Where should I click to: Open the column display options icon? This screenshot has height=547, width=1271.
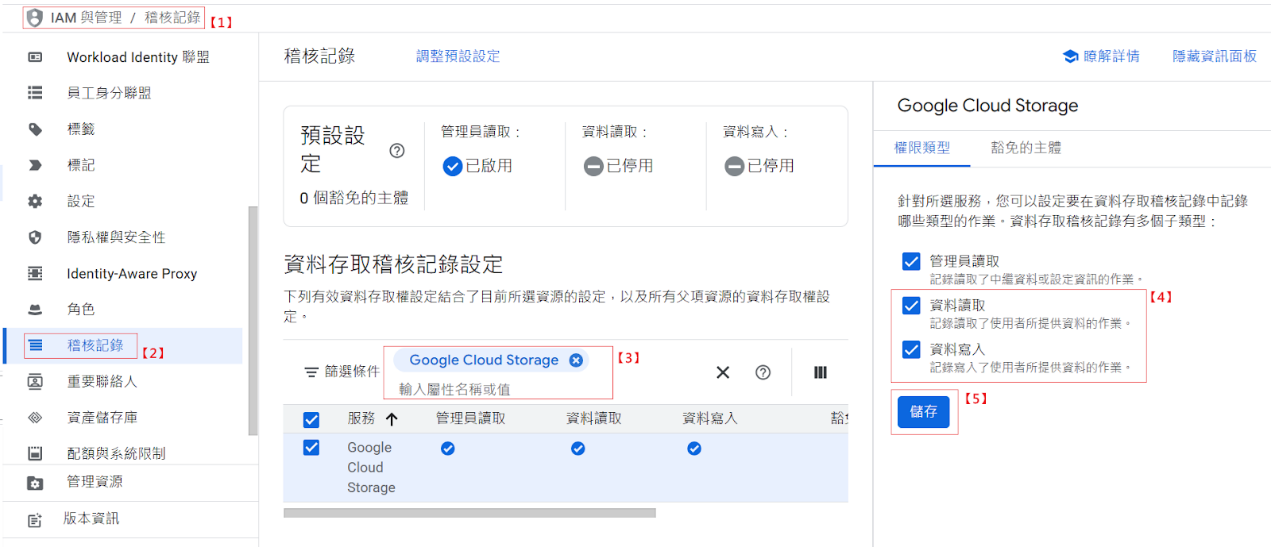pyautogui.click(x=820, y=372)
